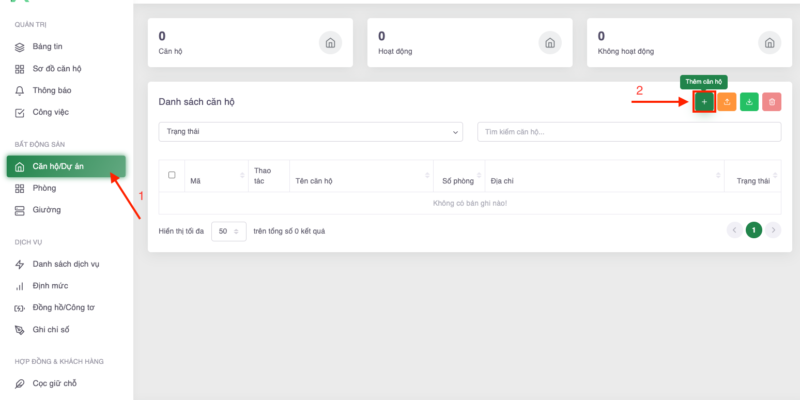Screen dimensions: 800x400
Task: Open the page size dropdown showing 50
Action: pos(228,230)
